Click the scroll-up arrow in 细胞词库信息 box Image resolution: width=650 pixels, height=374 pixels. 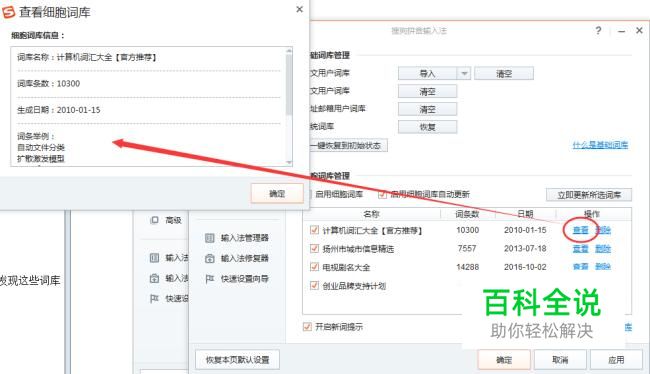289,51
